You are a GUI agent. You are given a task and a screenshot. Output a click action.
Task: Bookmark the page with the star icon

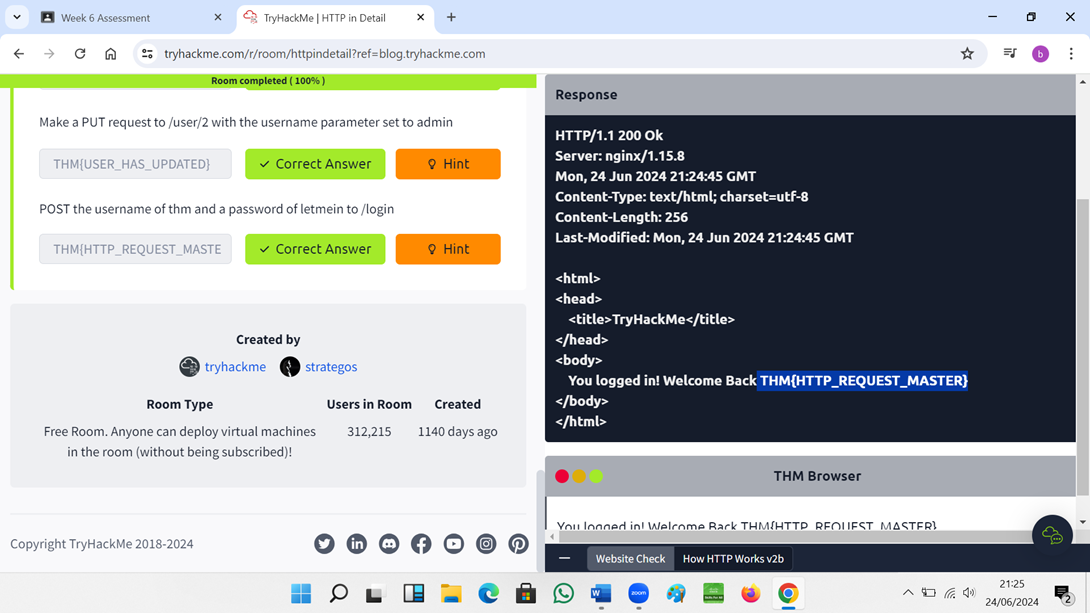[967, 53]
